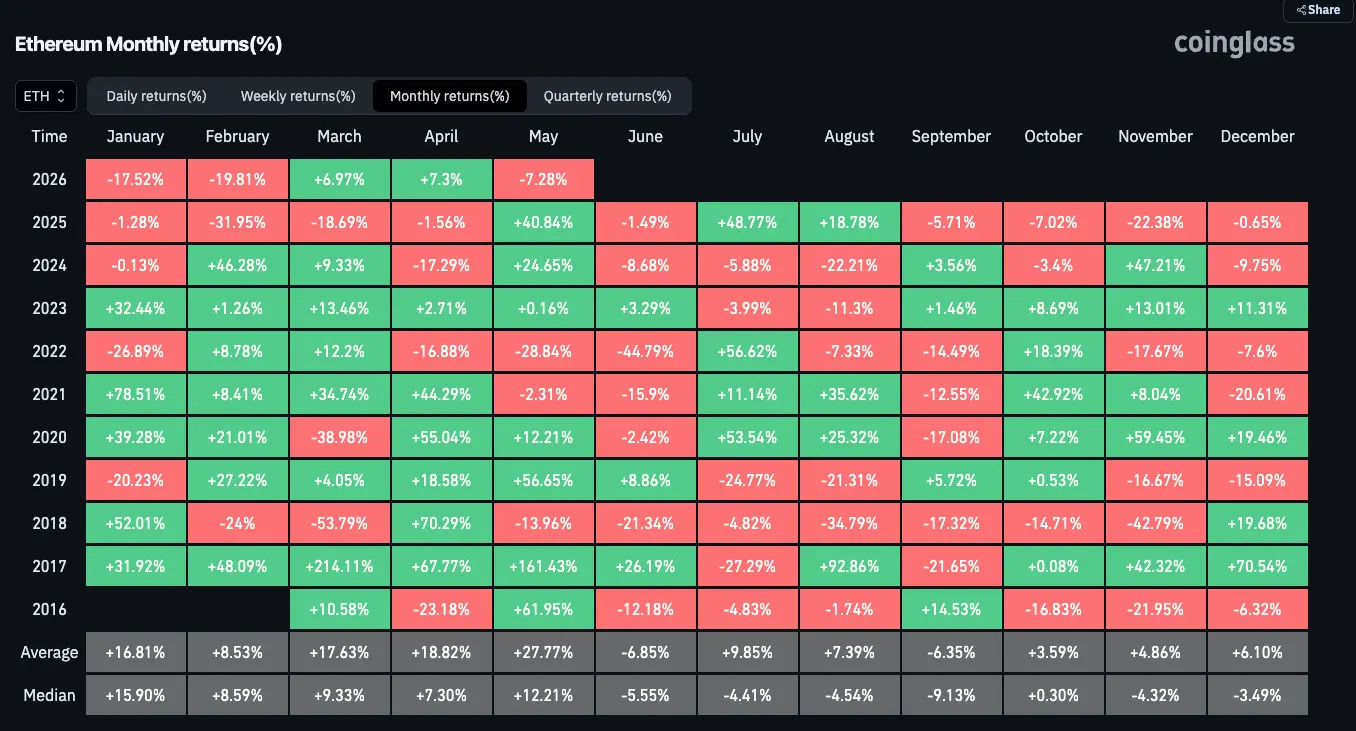This screenshot has width=1356, height=731.
Task: Switch to Weekly returns(%) tab
Action: point(298,96)
